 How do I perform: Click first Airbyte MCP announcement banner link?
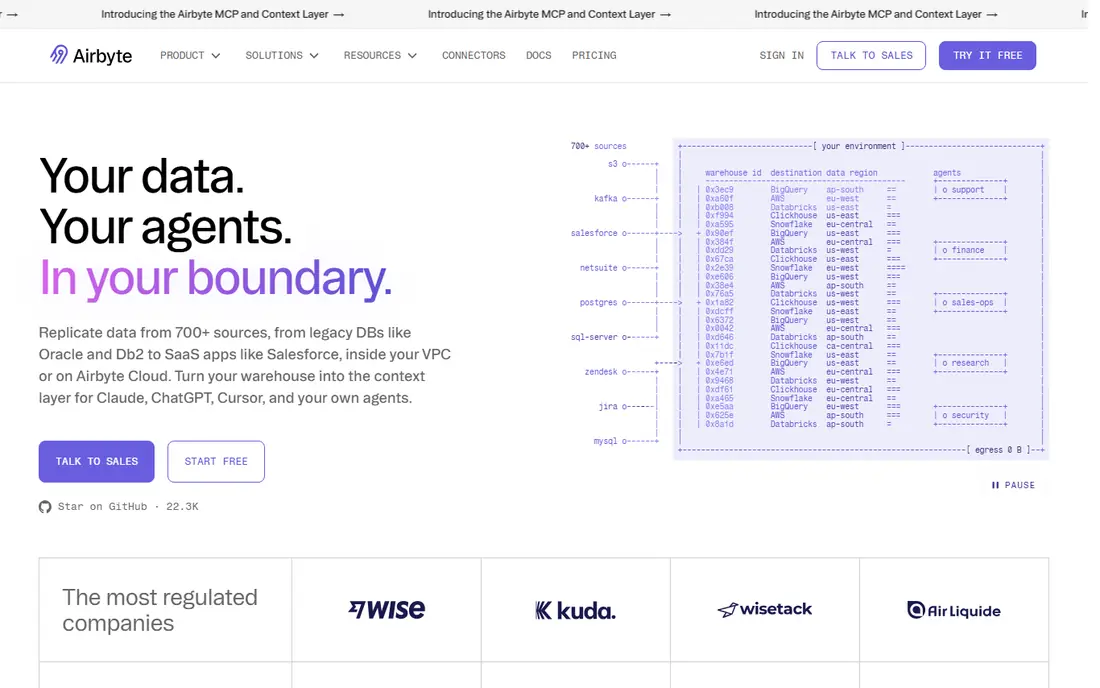point(222,14)
